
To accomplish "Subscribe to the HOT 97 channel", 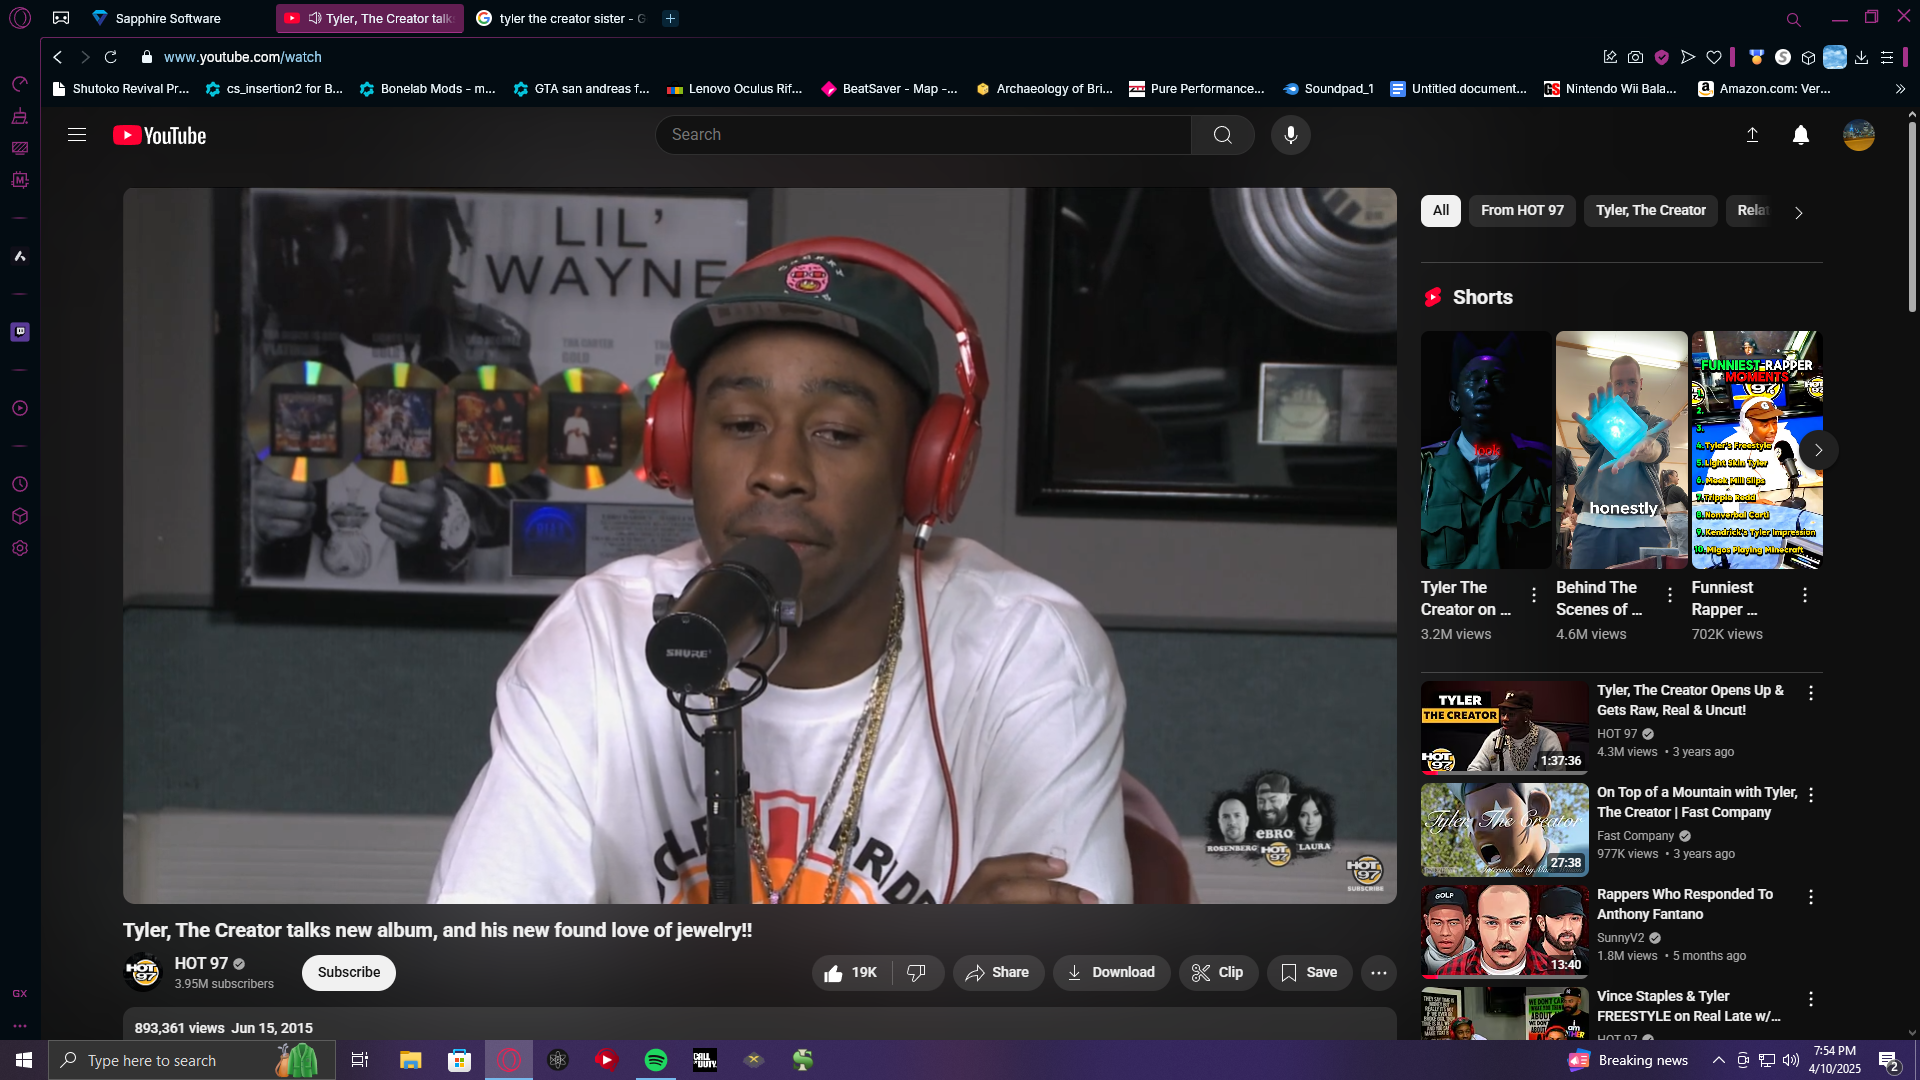I will click(x=348, y=972).
